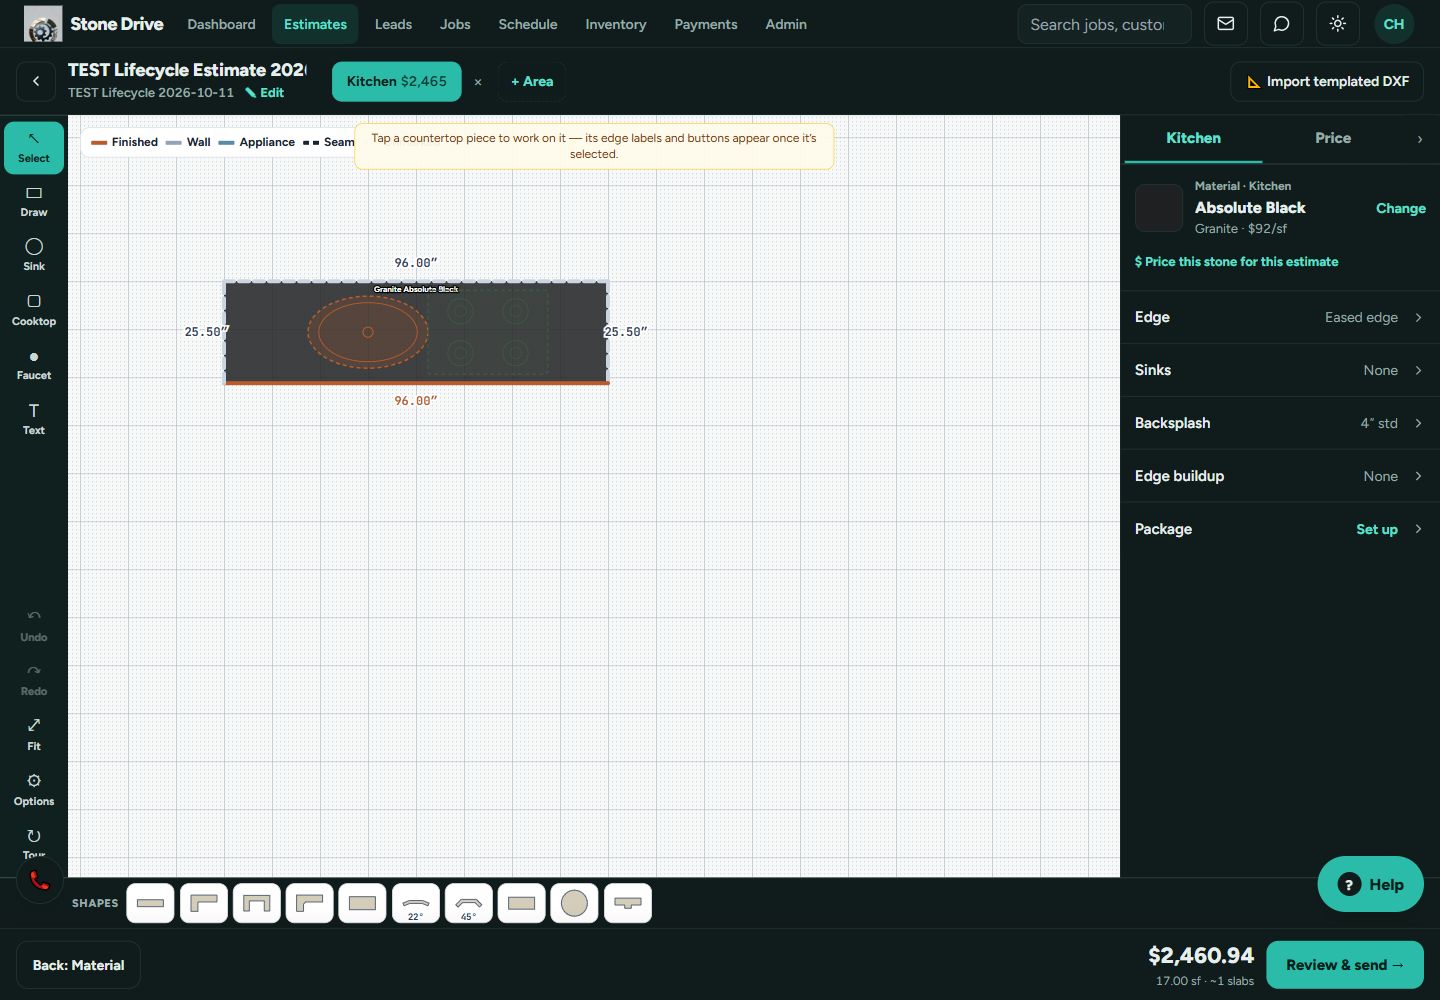Image resolution: width=1440 pixels, height=1000 pixels.
Task: Click Review & send
Action: [1345, 965]
